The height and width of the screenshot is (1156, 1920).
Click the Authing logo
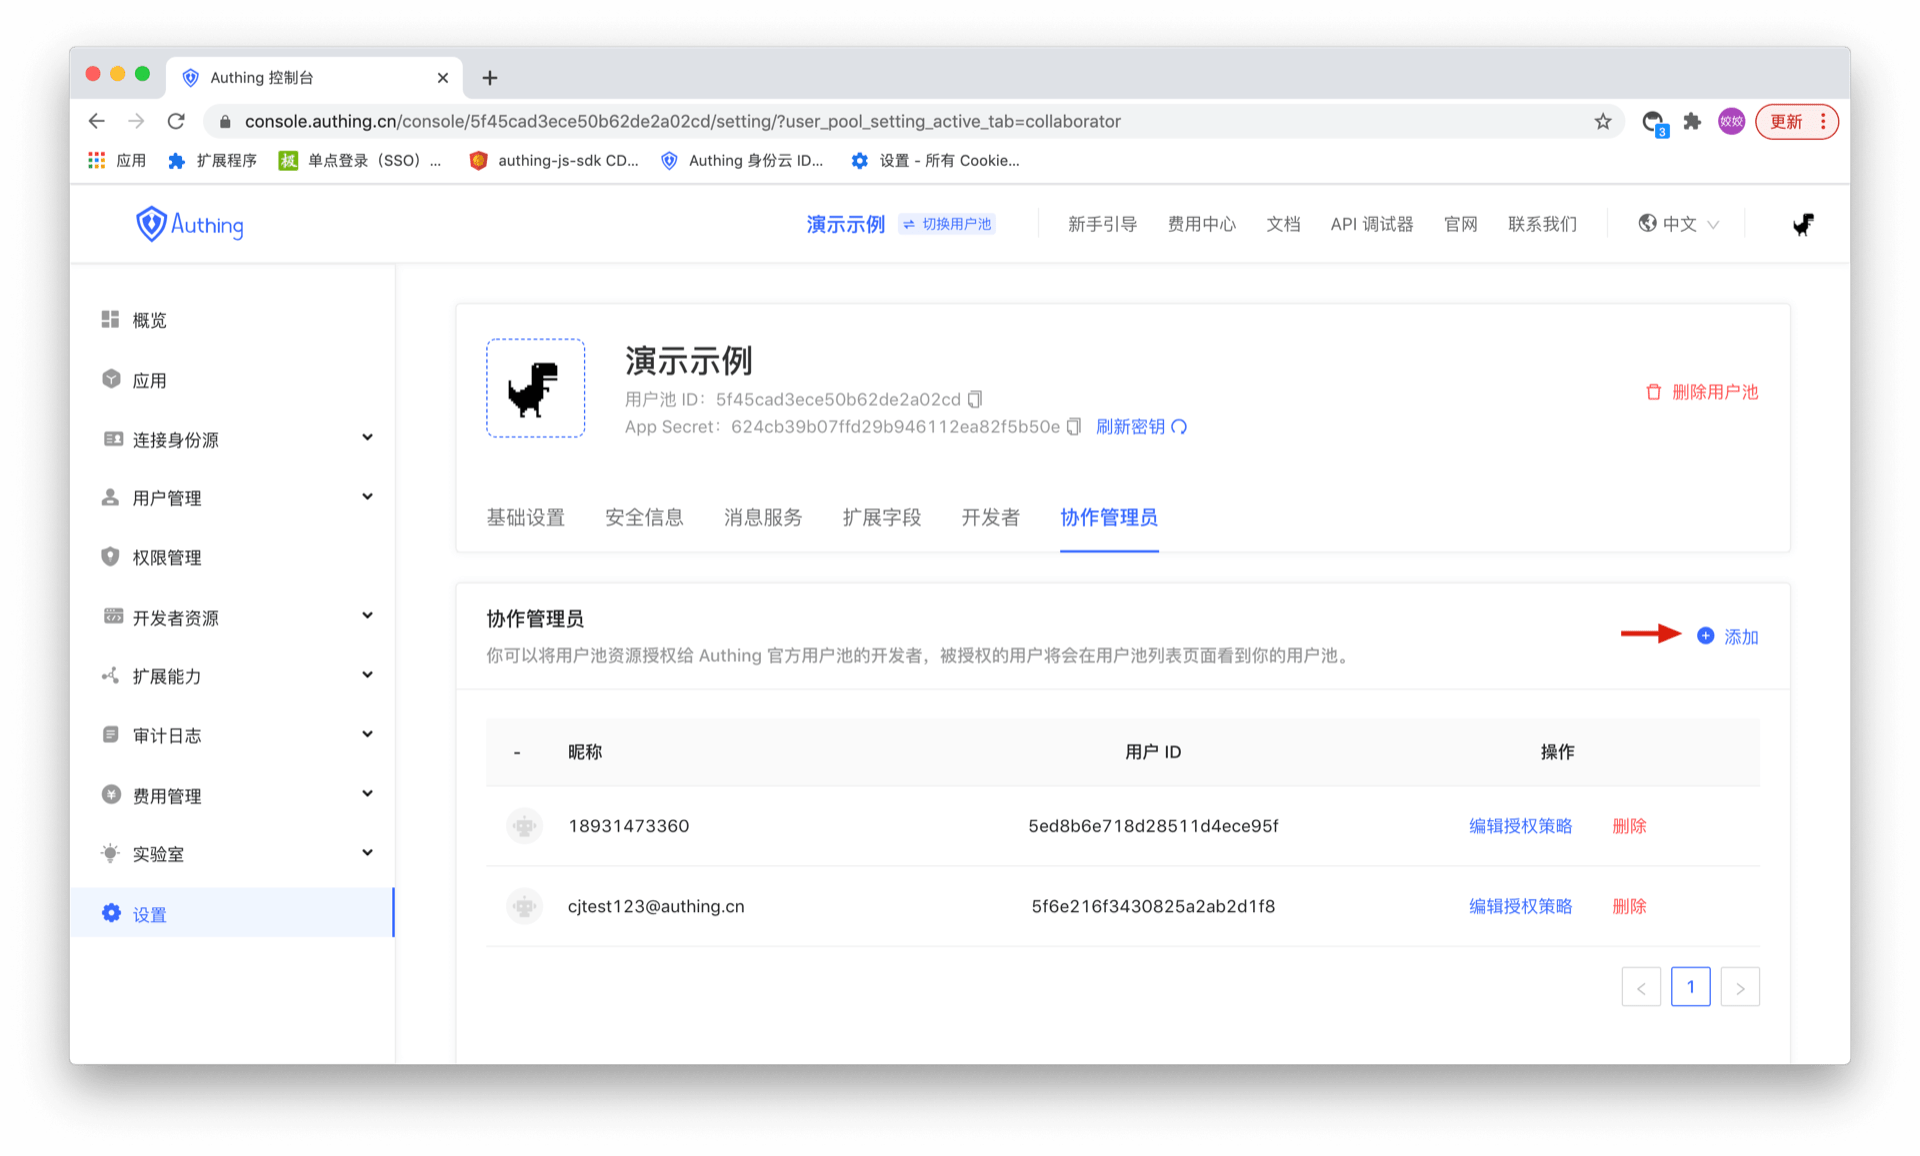(190, 224)
